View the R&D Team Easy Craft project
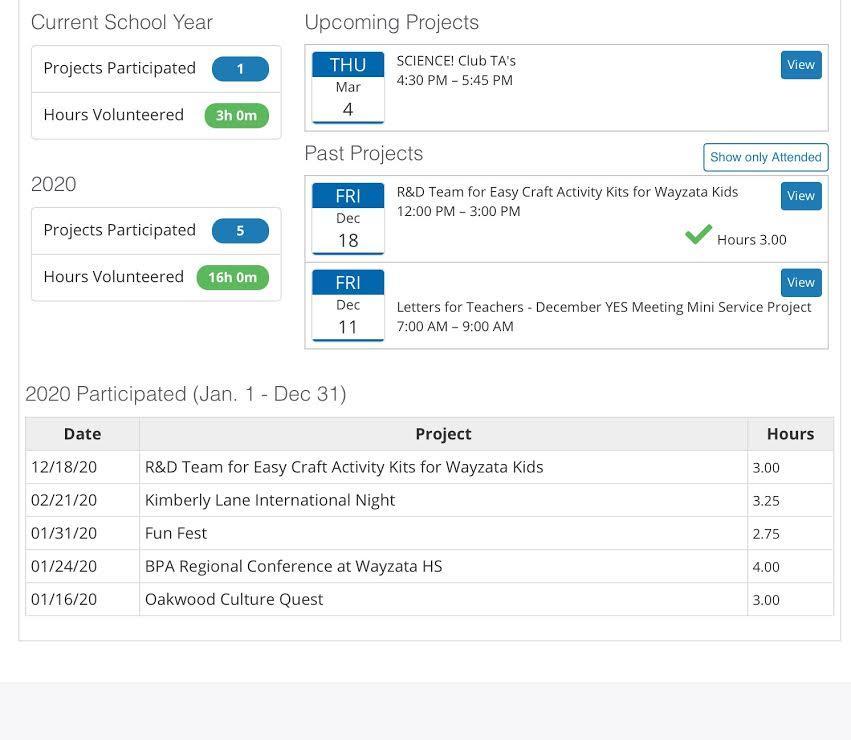The width and height of the screenshot is (851, 740). 801,196
